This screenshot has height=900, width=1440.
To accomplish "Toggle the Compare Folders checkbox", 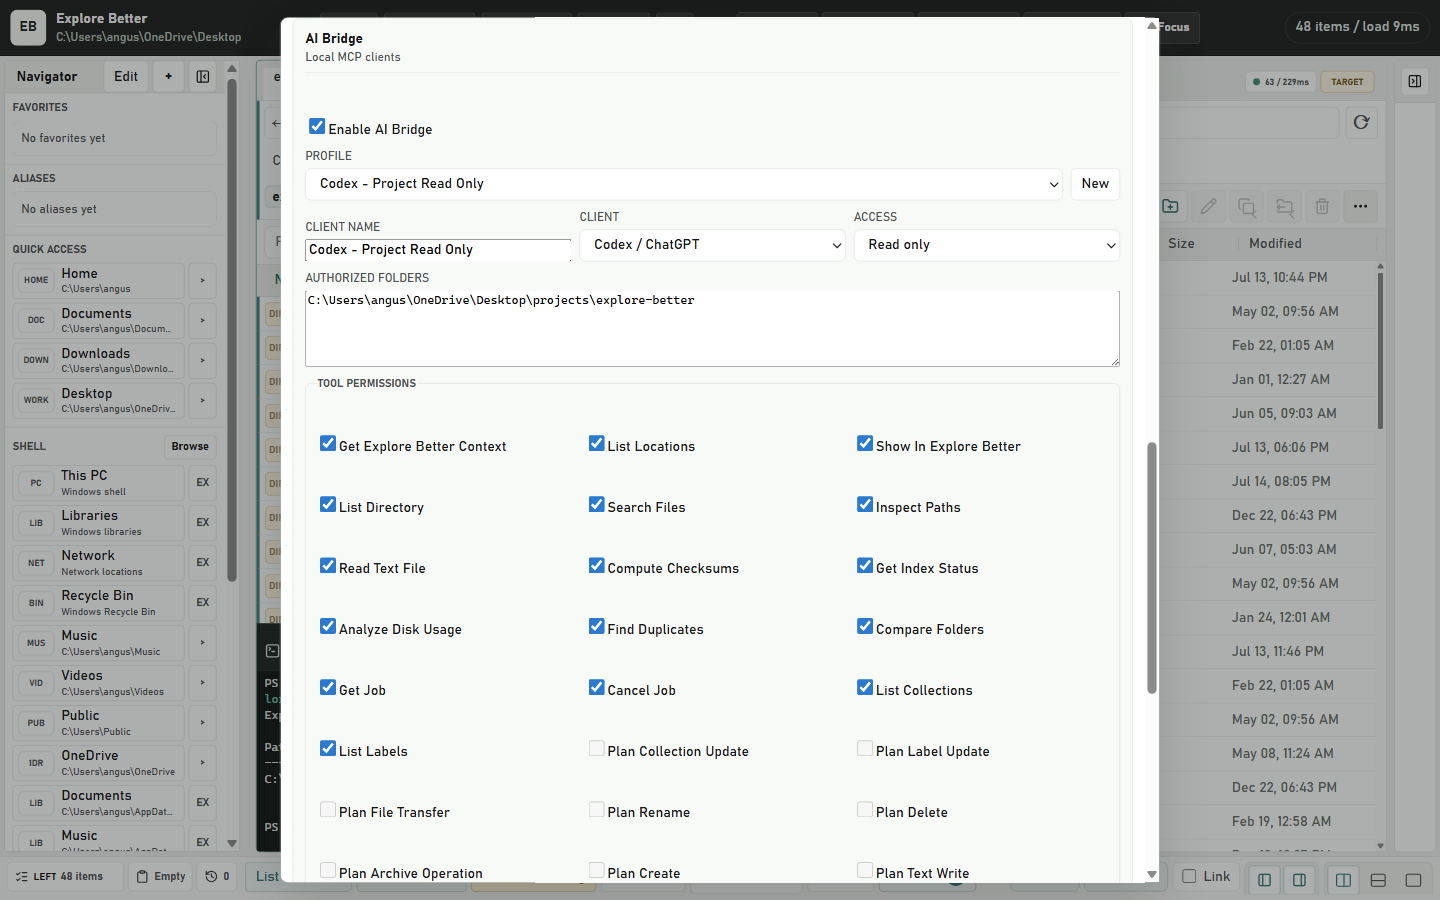I will coord(865,626).
